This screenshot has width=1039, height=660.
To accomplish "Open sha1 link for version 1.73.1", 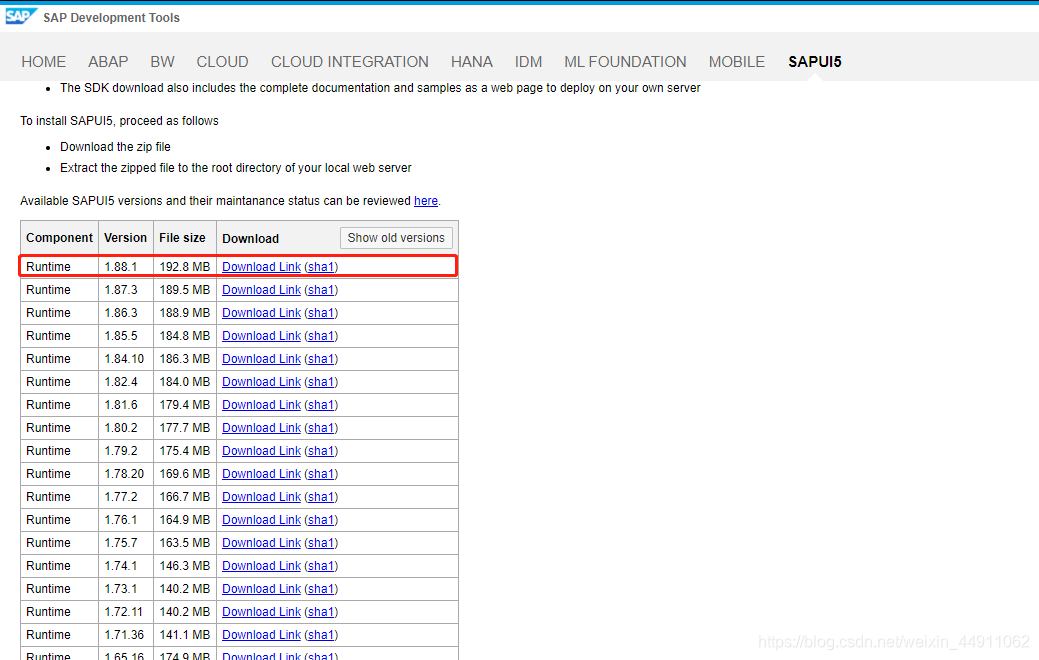I will click(321, 588).
